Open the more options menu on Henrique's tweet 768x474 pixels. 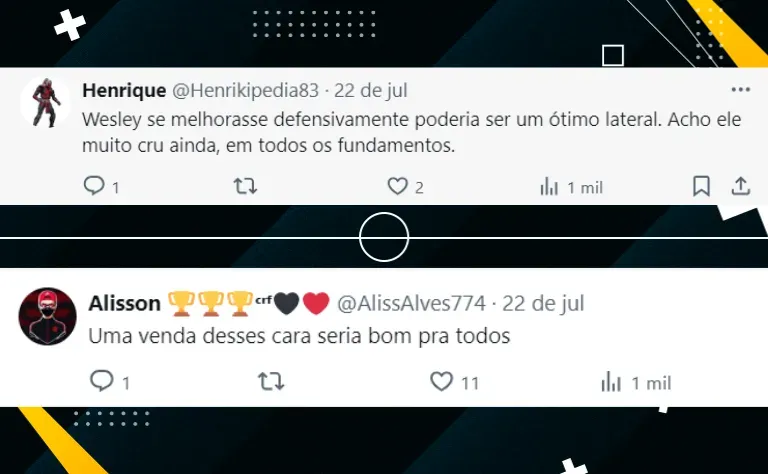point(741,90)
